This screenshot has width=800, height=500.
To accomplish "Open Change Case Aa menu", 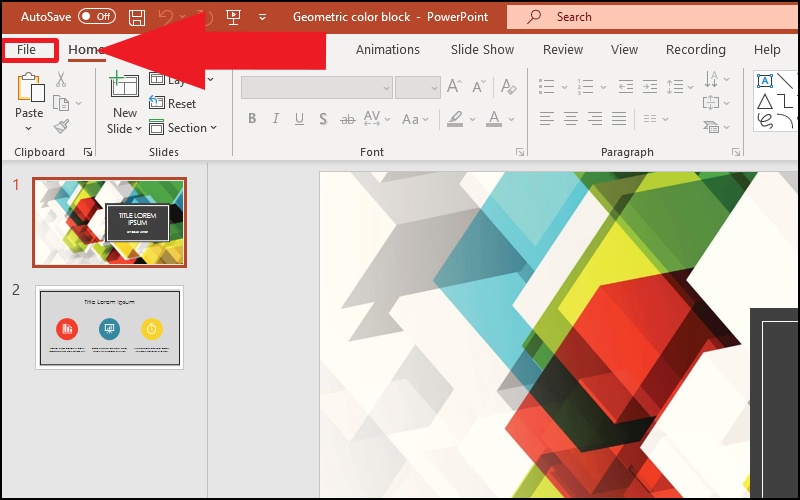I will [415, 119].
